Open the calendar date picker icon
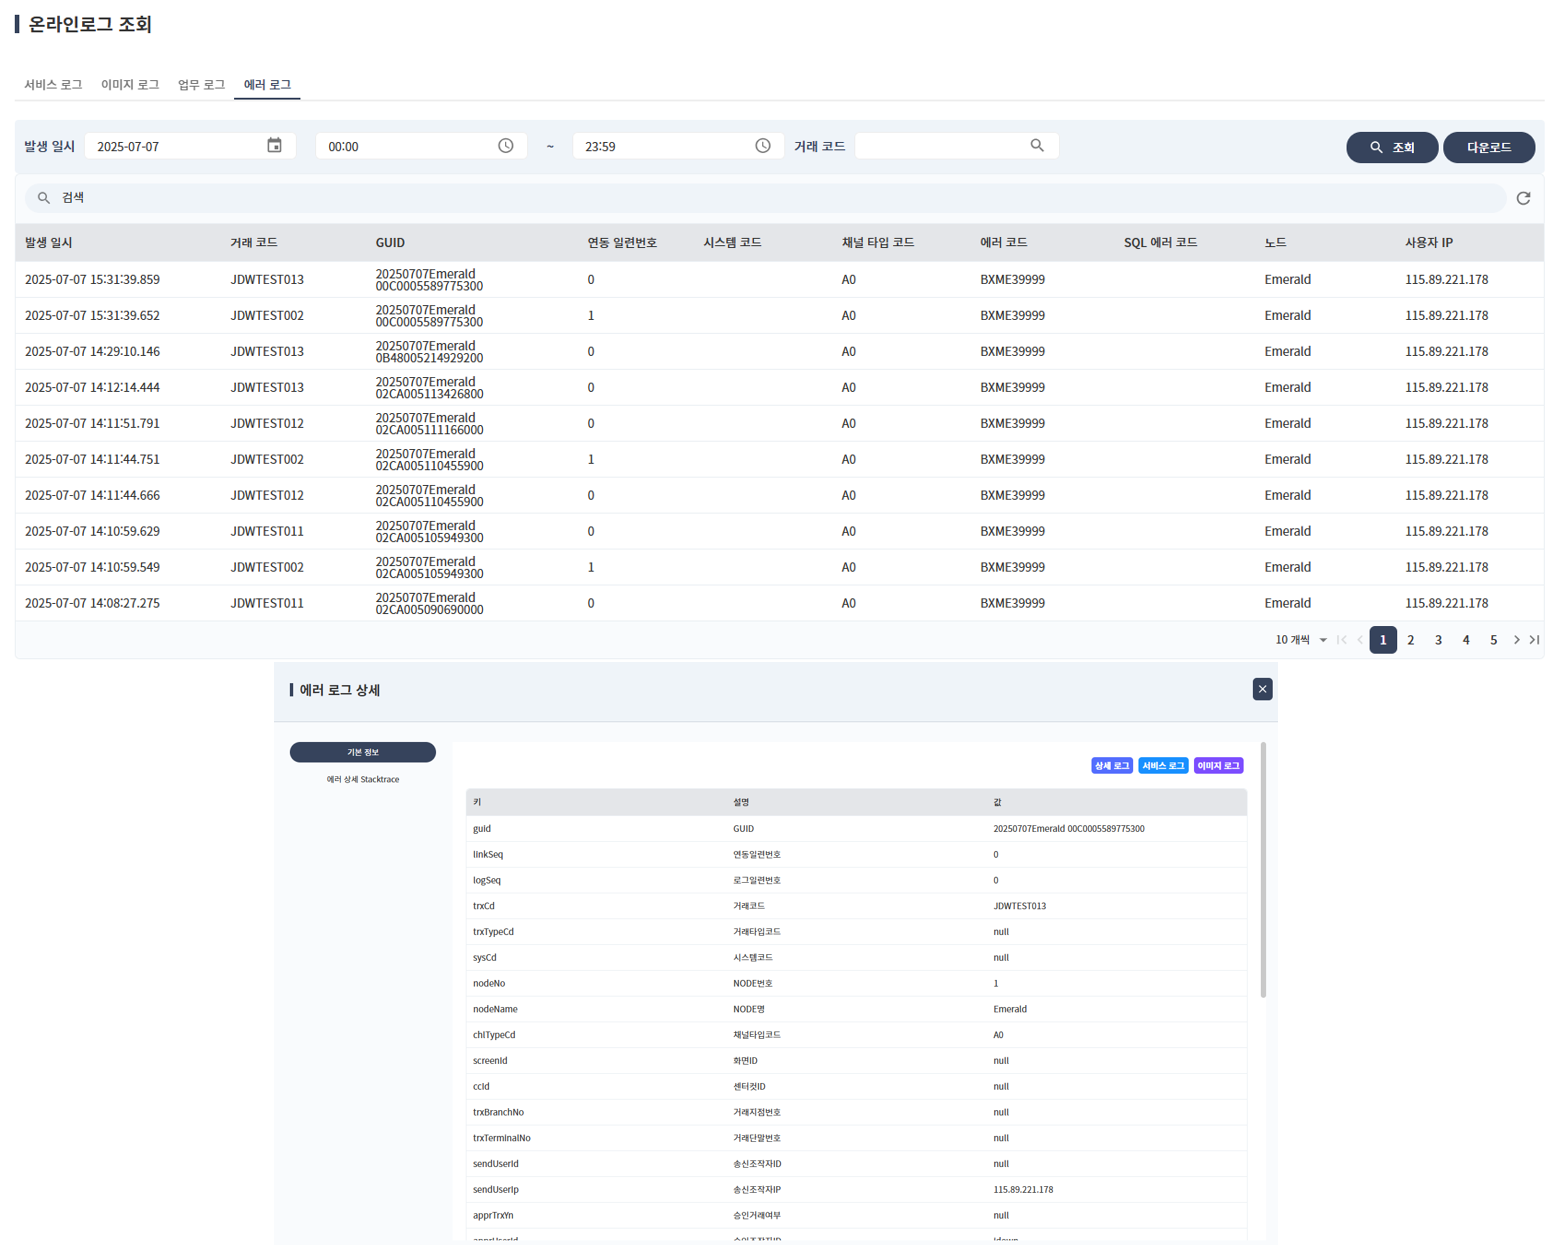Viewport: 1553px width, 1245px height. (x=274, y=146)
